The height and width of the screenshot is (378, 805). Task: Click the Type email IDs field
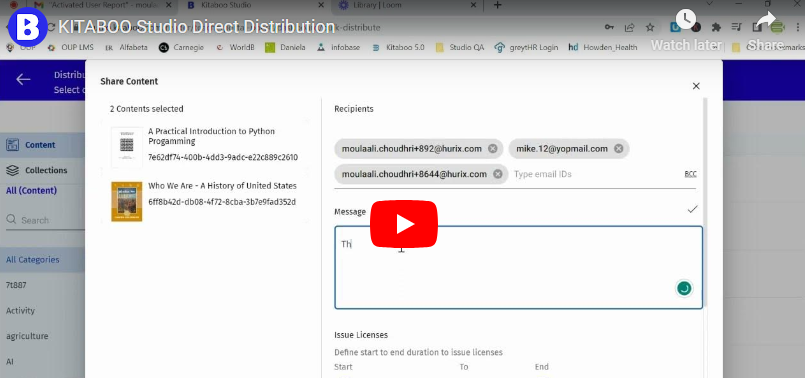tap(596, 174)
